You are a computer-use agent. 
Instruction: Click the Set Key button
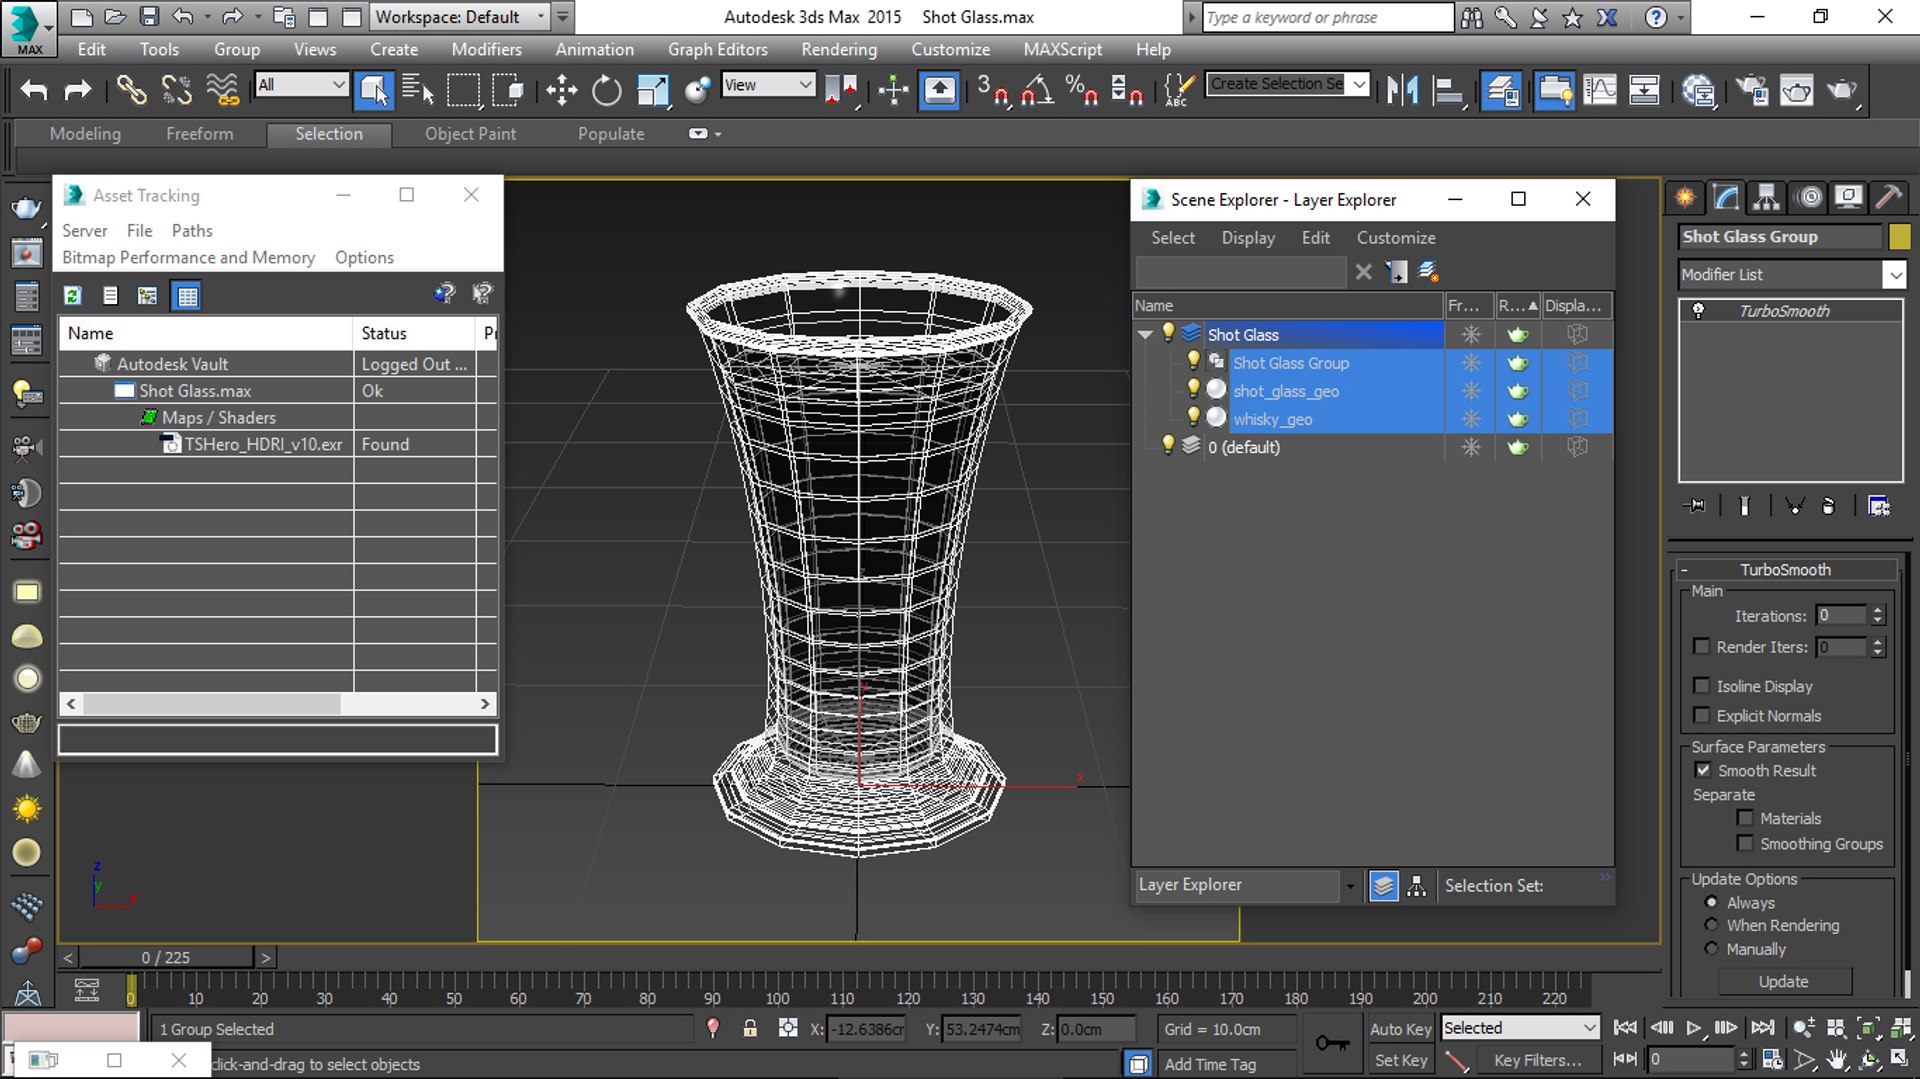click(1400, 1060)
